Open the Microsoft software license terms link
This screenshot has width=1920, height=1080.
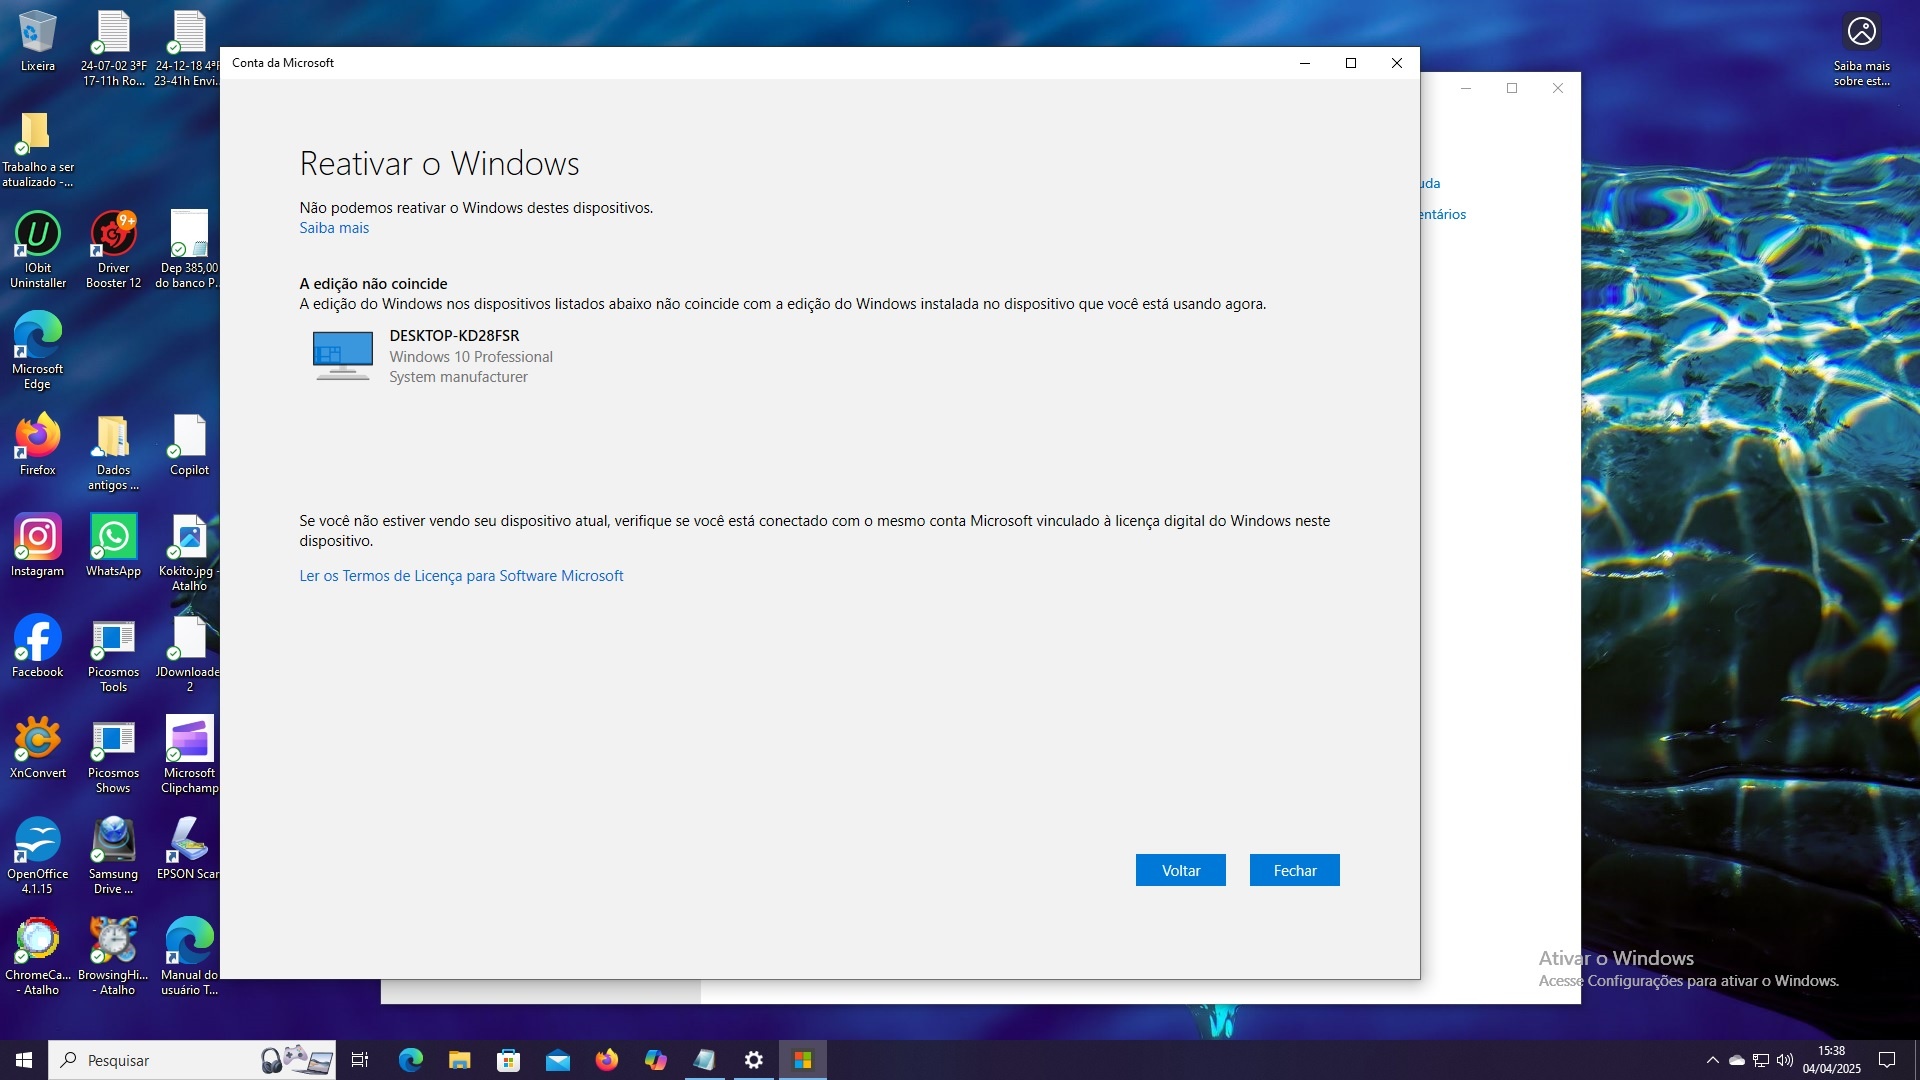click(461, 576)
